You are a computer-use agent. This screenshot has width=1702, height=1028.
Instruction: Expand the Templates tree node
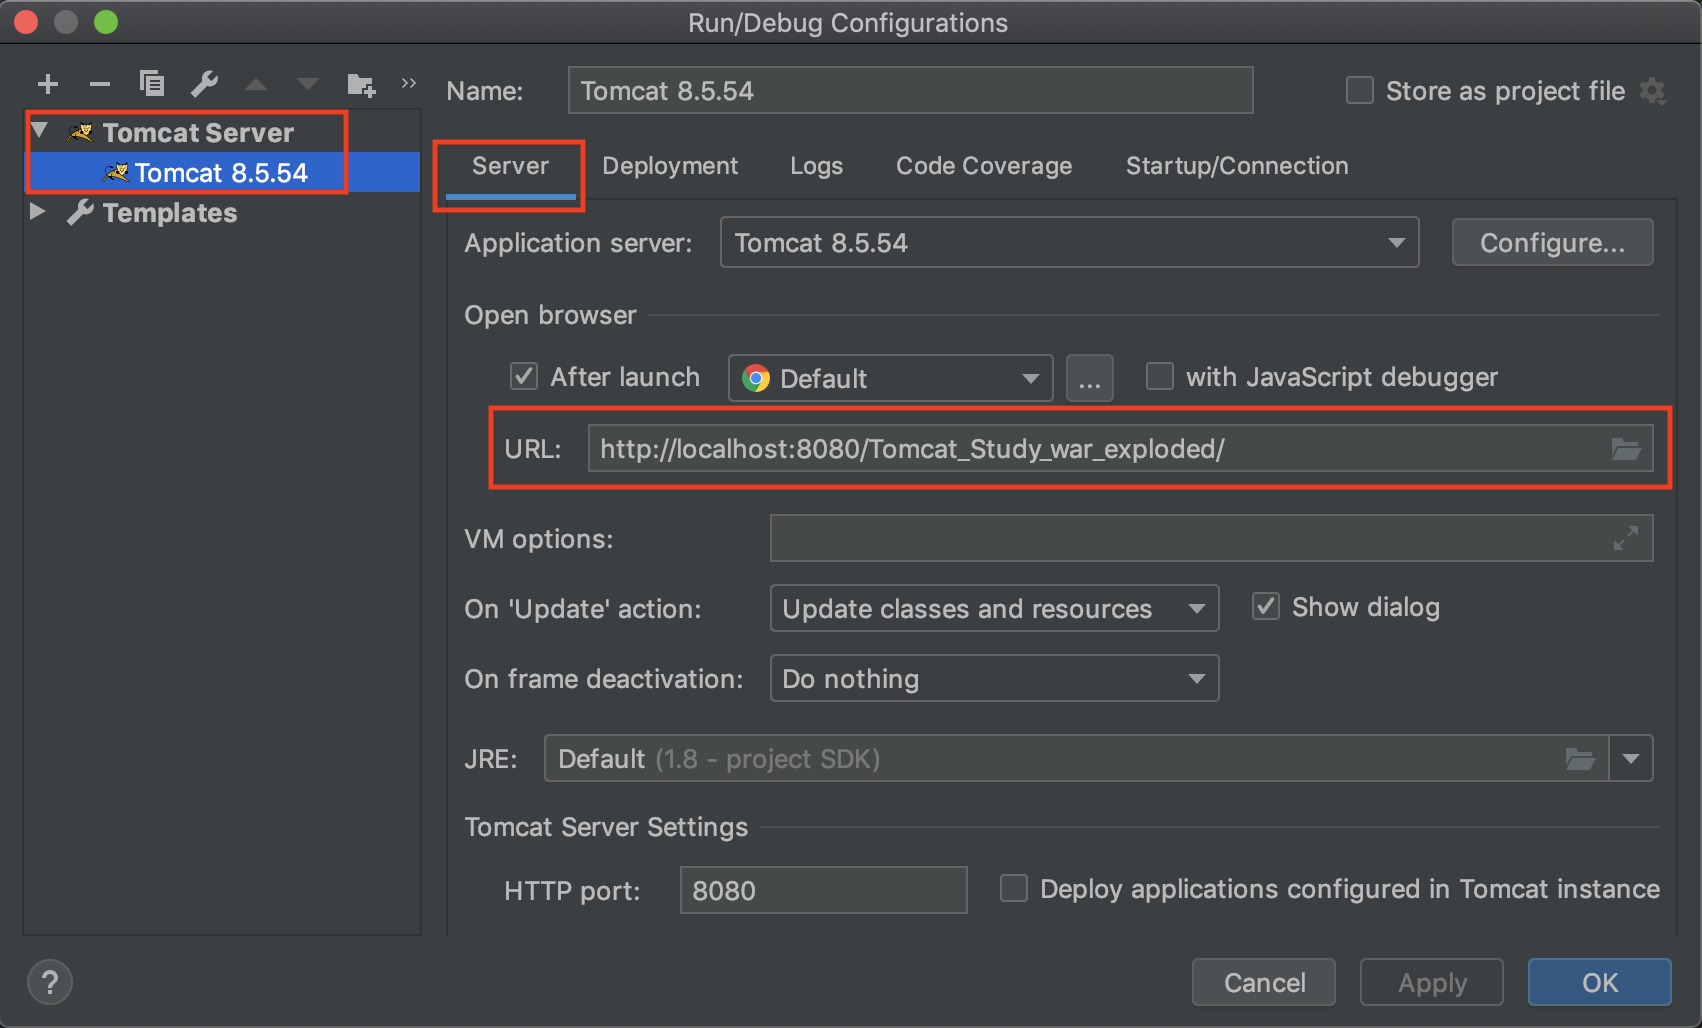pos(38,211)
